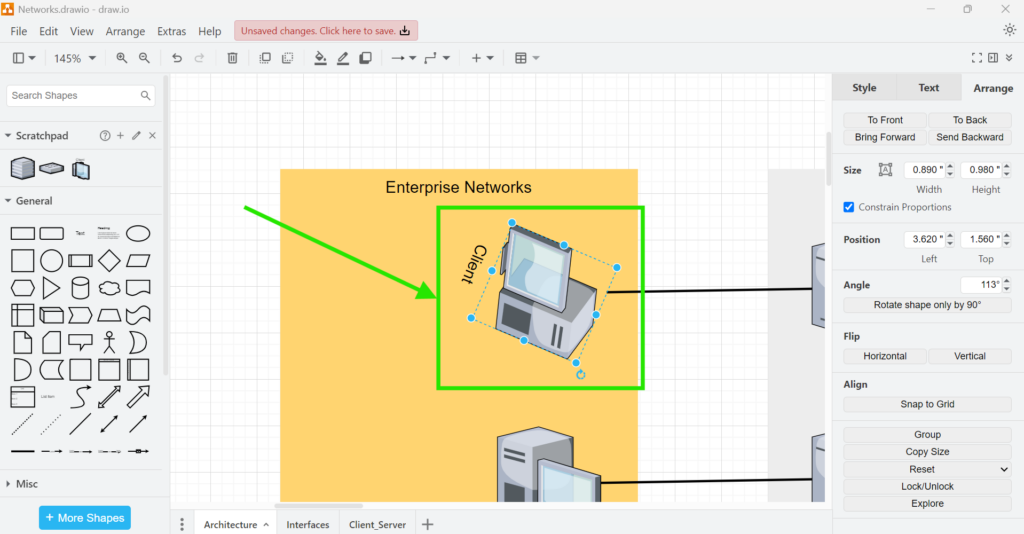Select the Actor stick figure shape
Screen dimensions: 1024x534
pos(109,342)
